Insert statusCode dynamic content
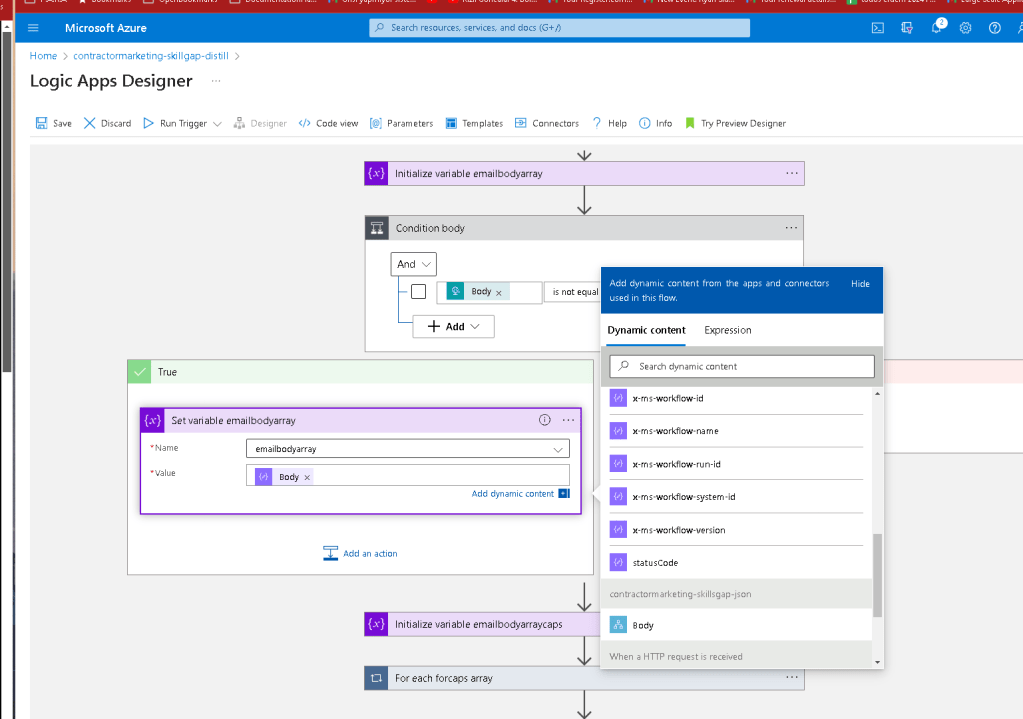 click(x=736, y=562)
